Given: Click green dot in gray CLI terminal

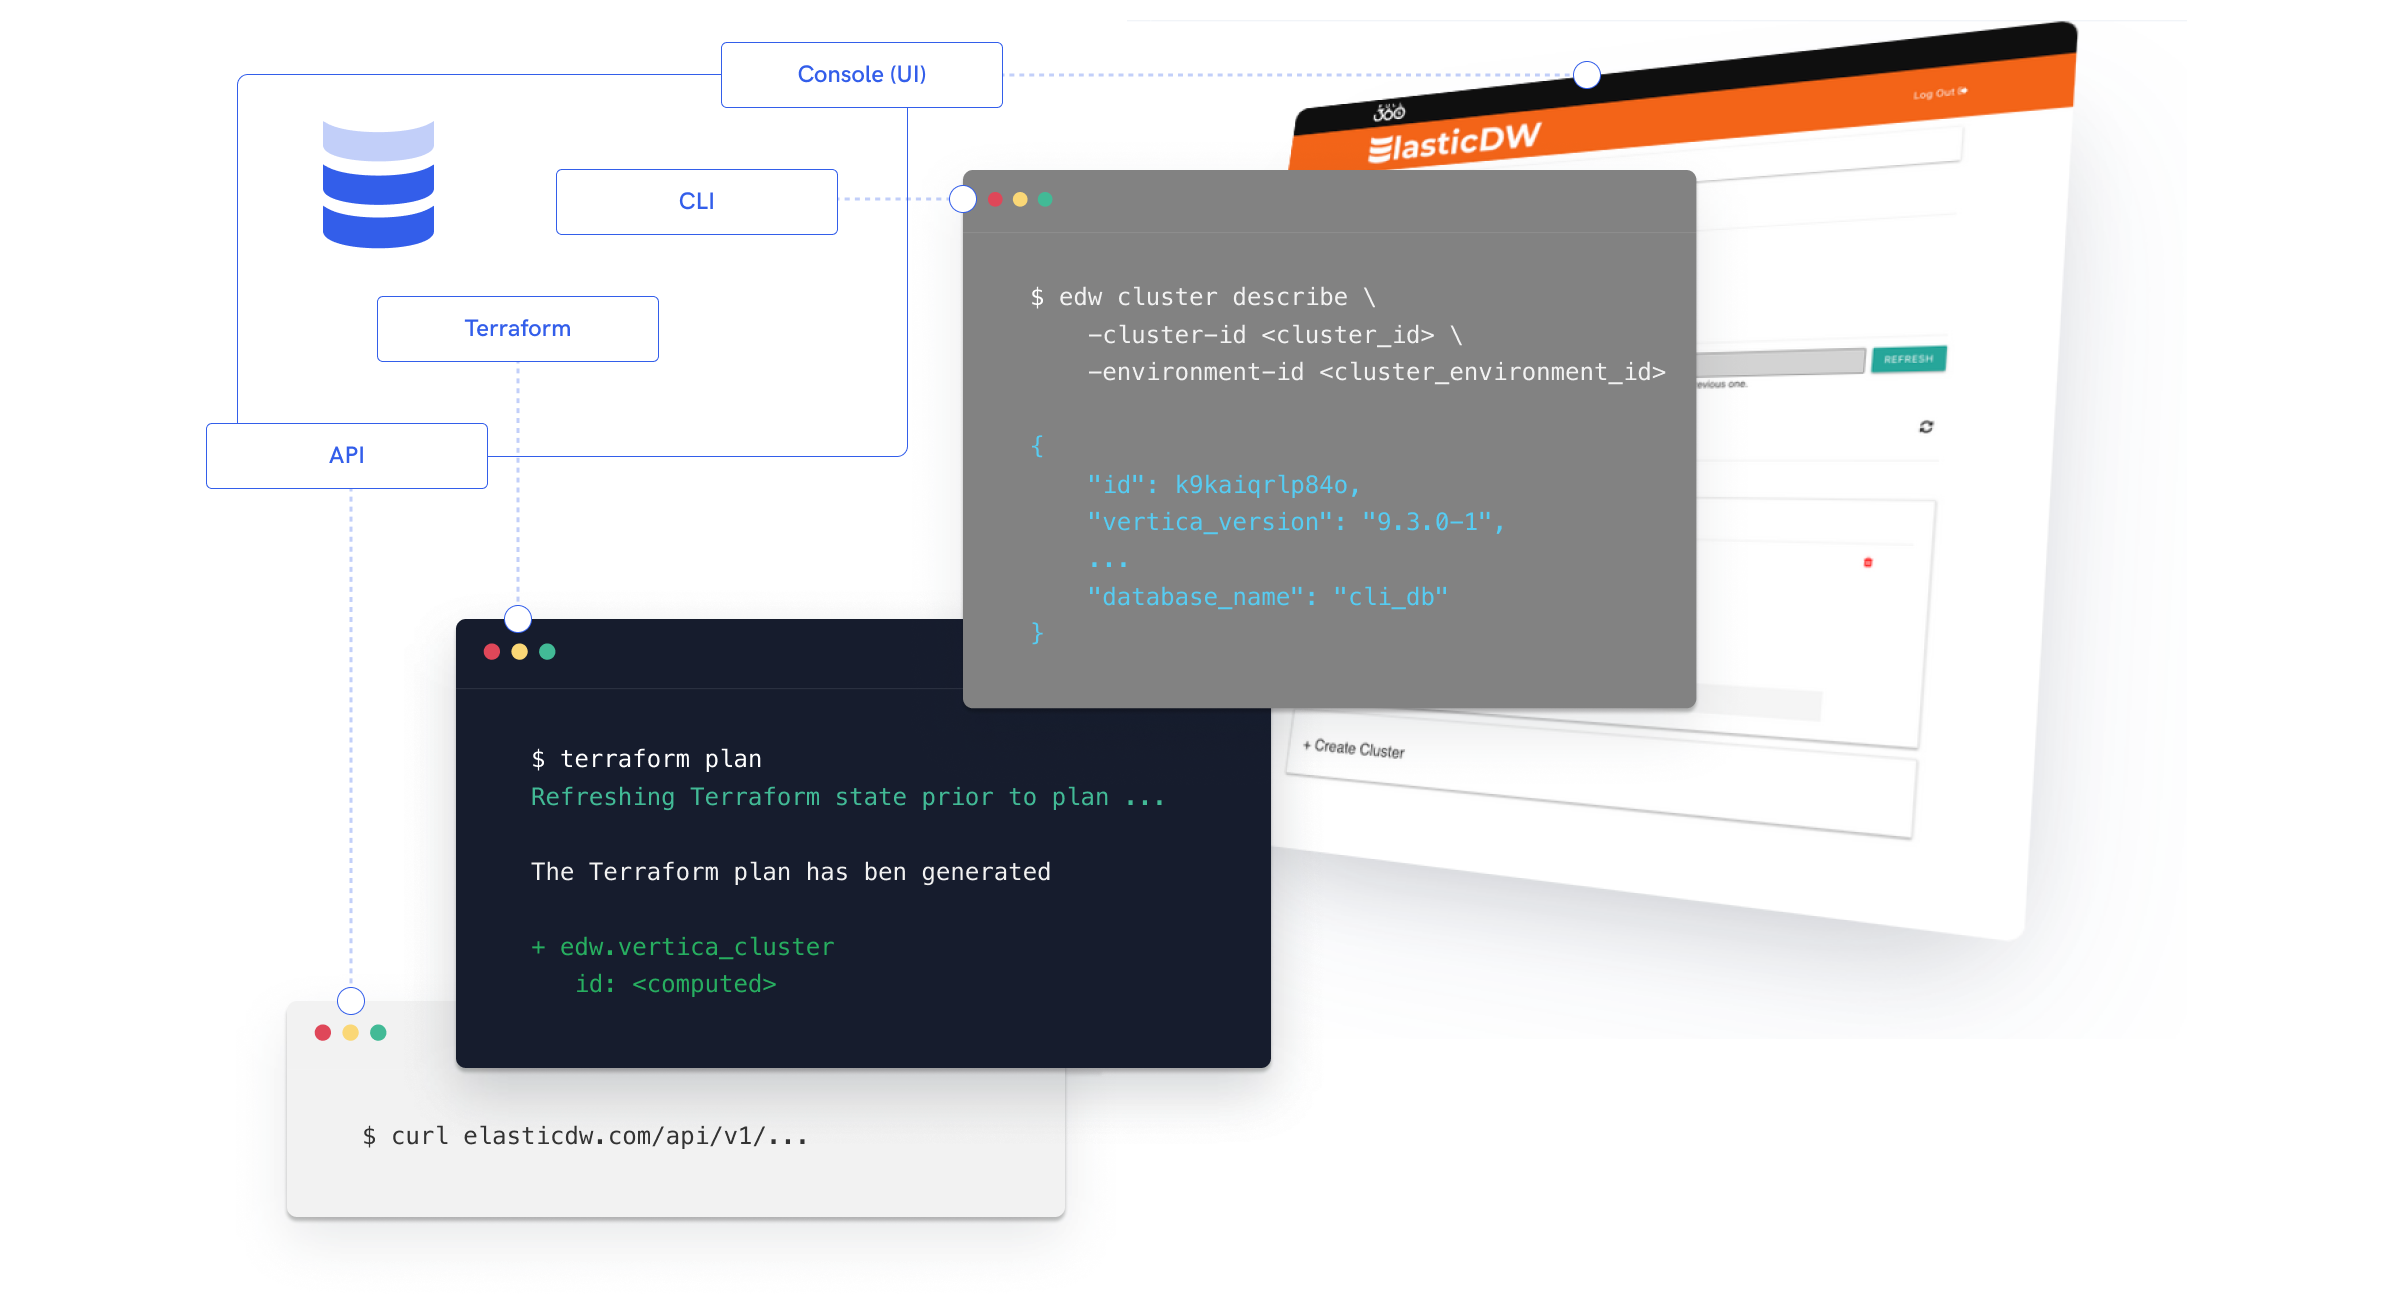Looking at the screenshot, I should (x=1045, y=200).
